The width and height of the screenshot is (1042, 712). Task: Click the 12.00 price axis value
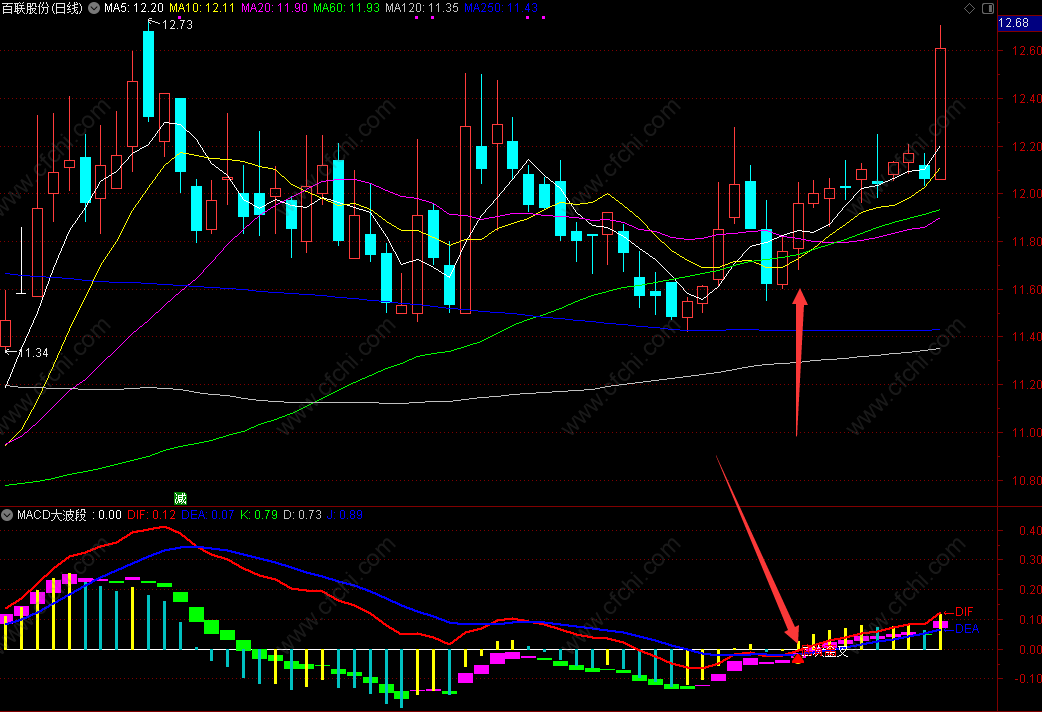point(1027,194)
